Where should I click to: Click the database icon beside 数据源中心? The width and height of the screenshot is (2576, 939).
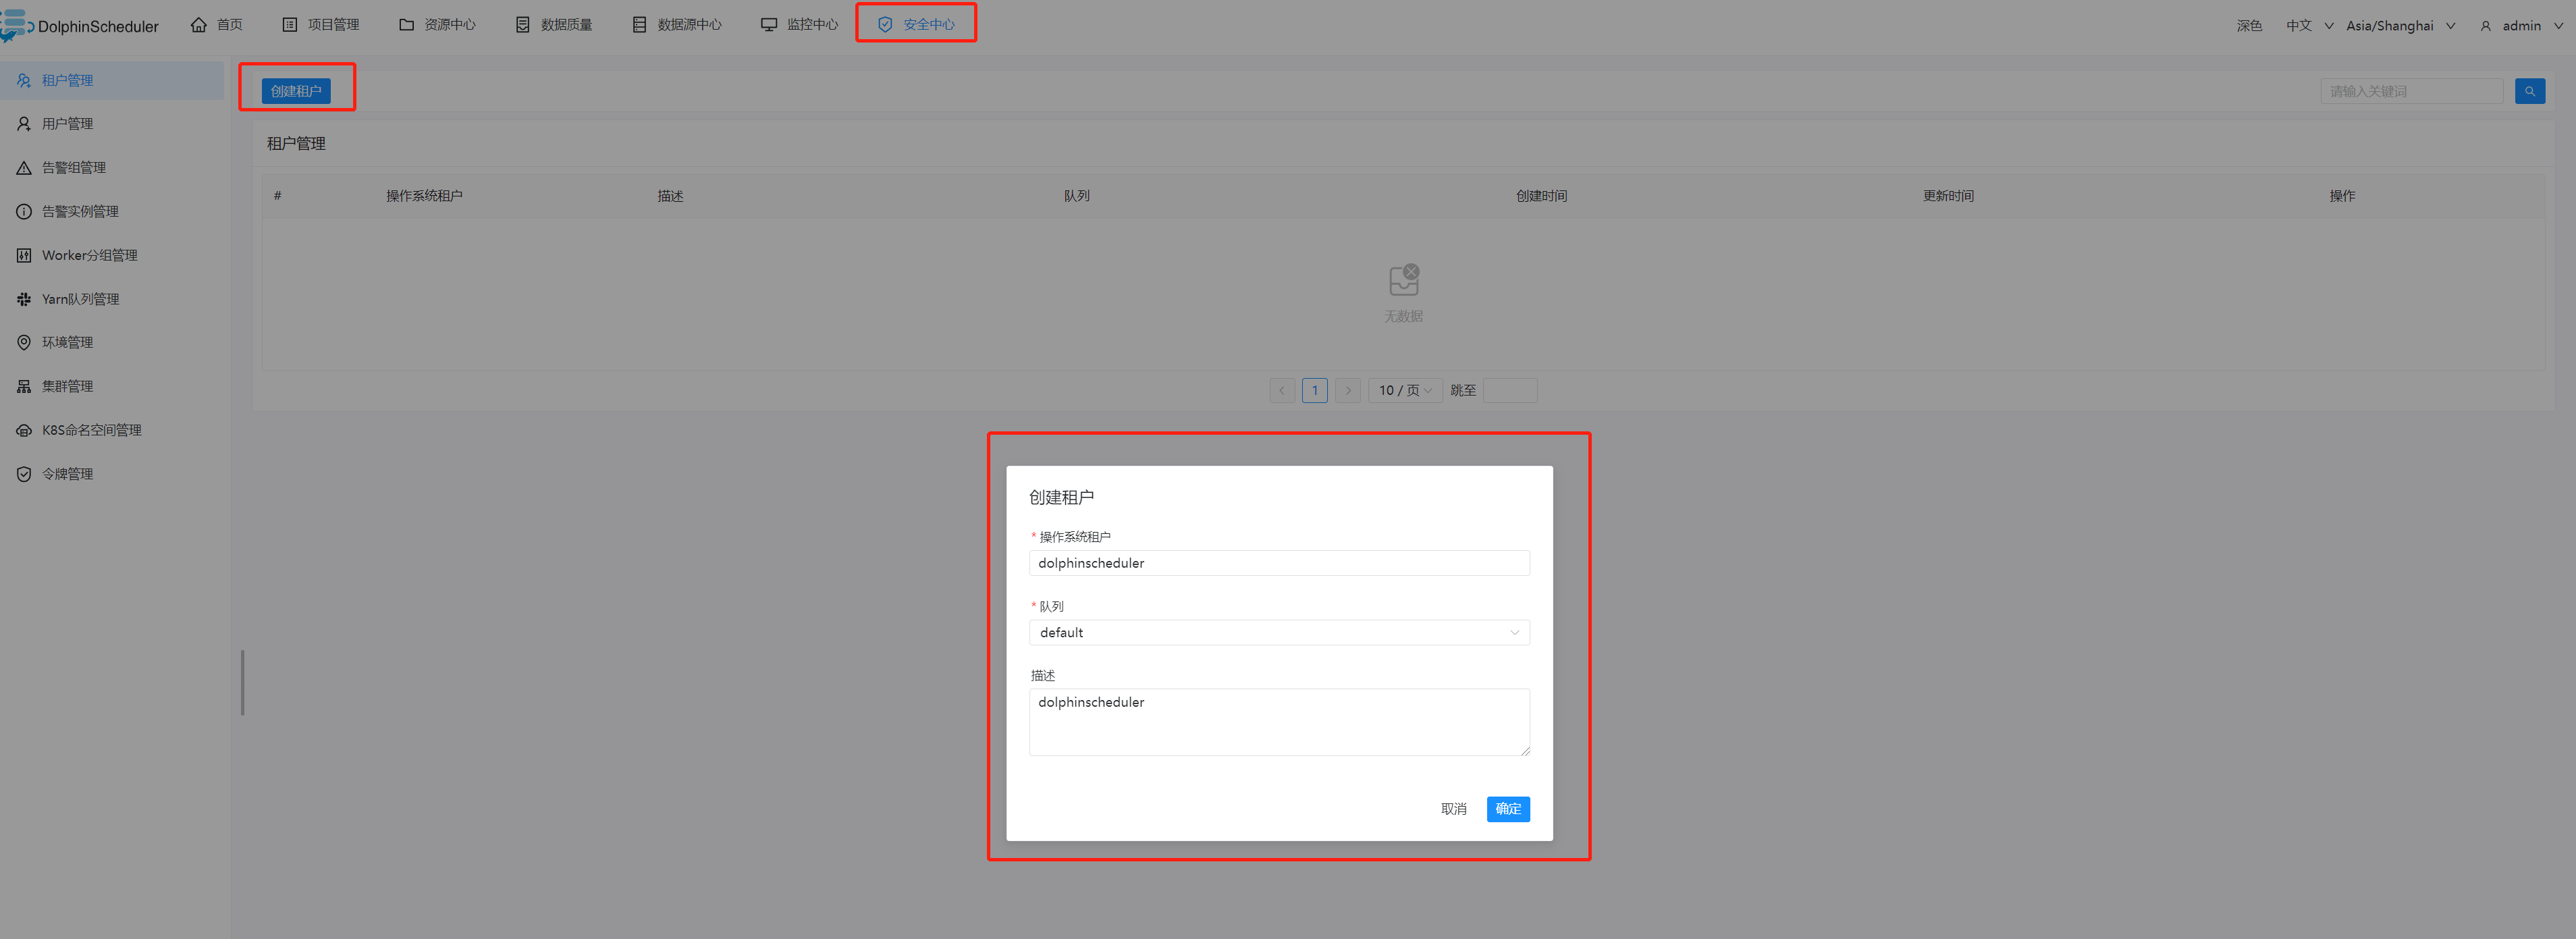click(x=640, y=24)
